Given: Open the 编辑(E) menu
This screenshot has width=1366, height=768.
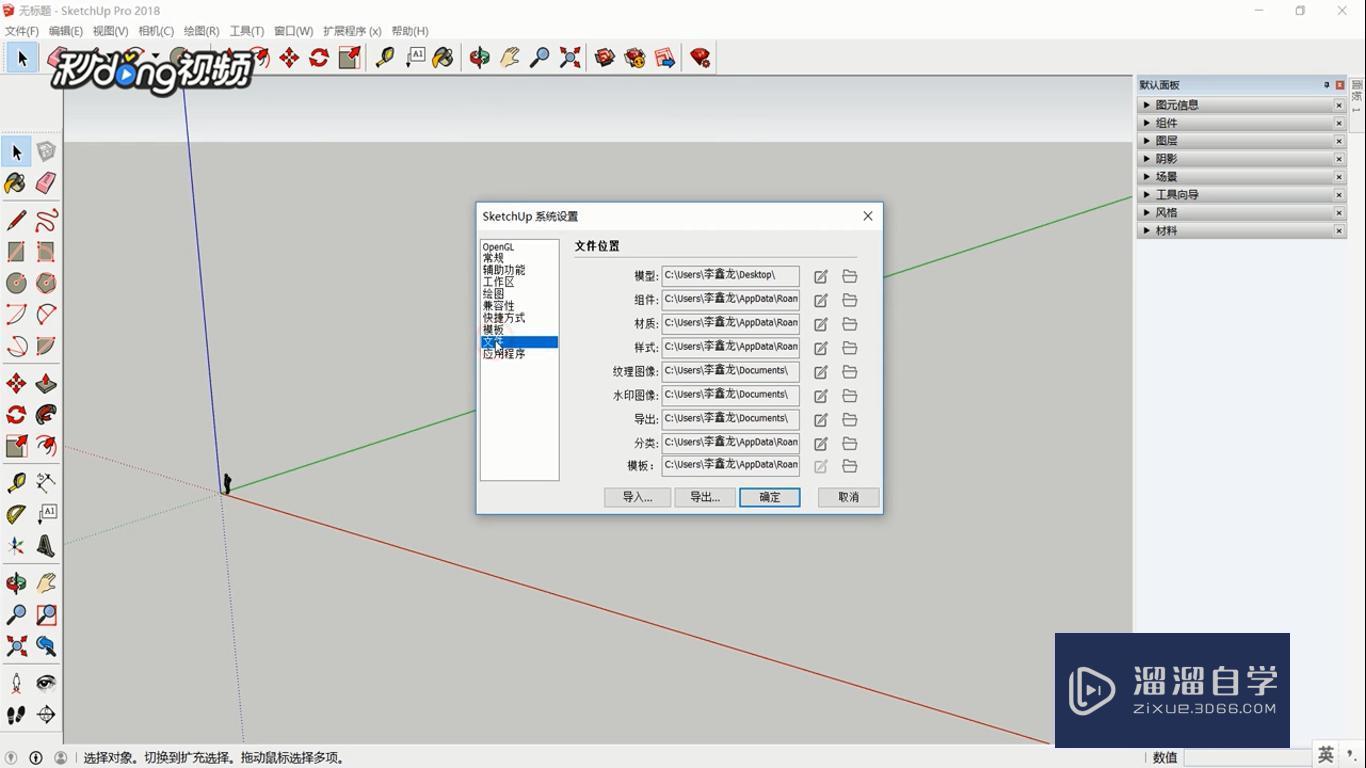Looking at the screenshot, I should click(x=66, y=31).
